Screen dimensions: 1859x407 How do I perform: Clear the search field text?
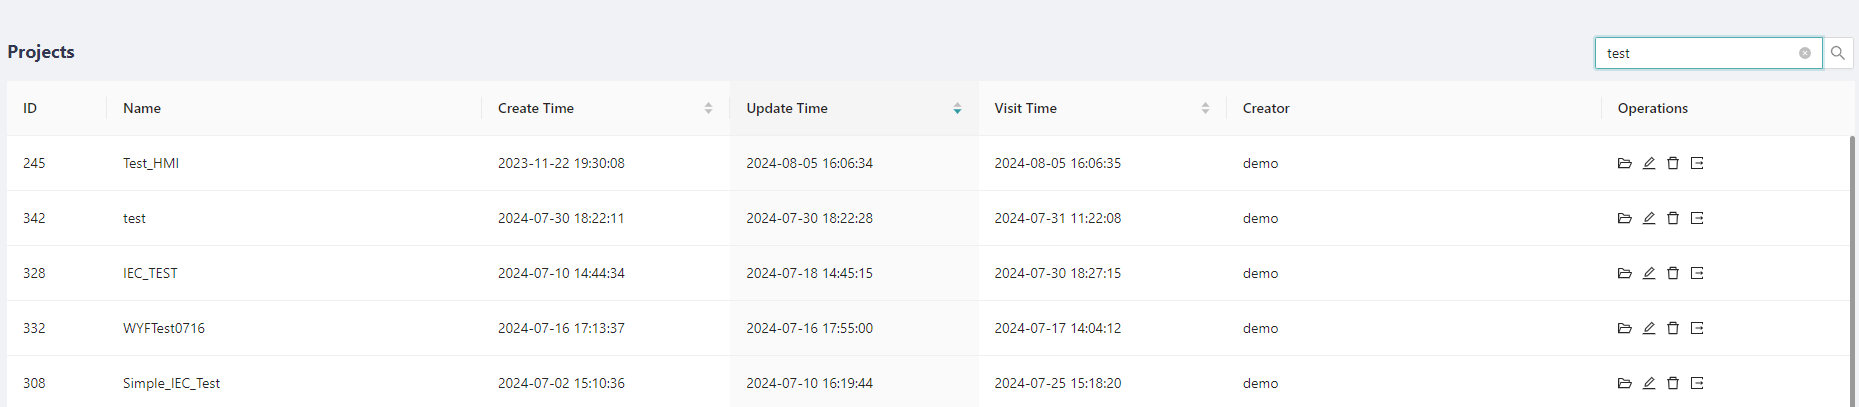(x=1805, y=53)
